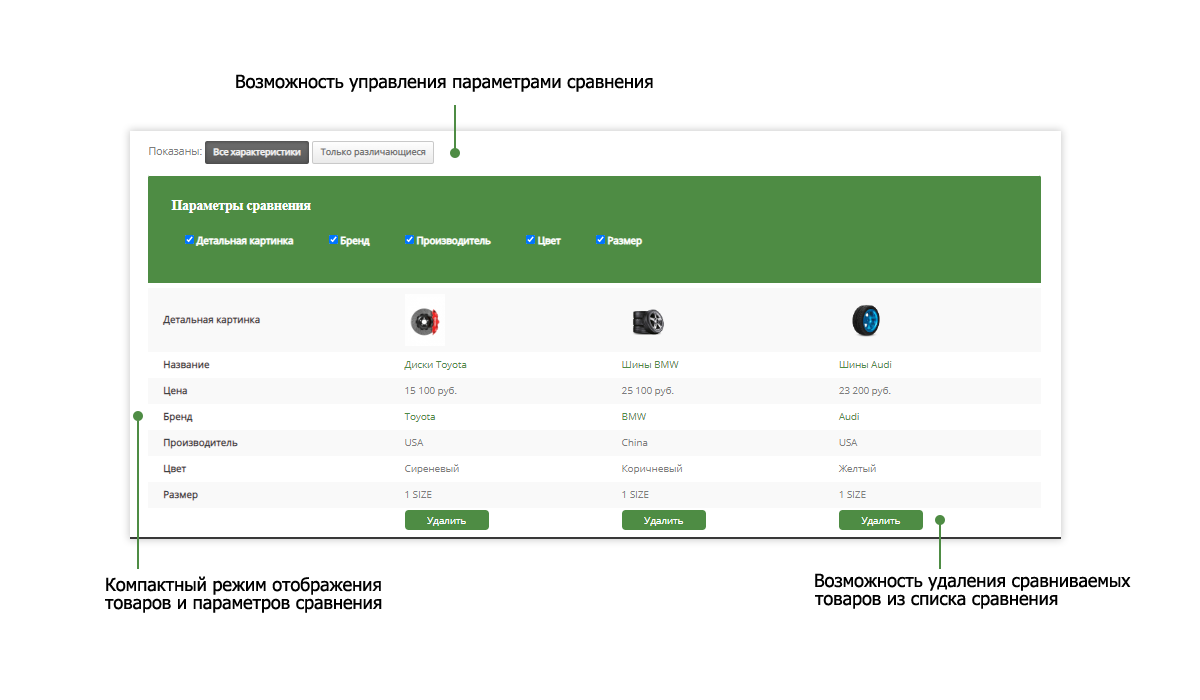Click the 'Название' row label
The image size is (1200, 700).
coord(186,365)
